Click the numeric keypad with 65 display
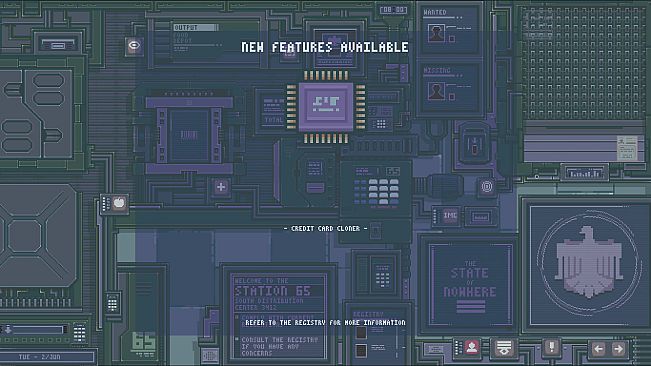The width and height of the screenshot is (651, 366). [x=376, y=188]
